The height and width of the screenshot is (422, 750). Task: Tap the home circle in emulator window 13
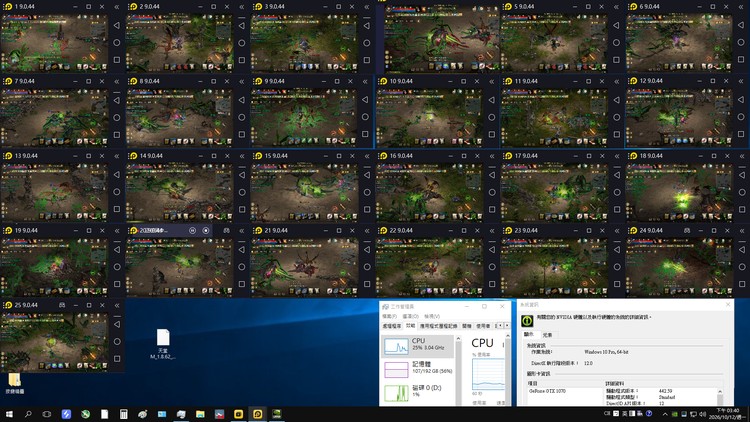[x=117, y=192]
